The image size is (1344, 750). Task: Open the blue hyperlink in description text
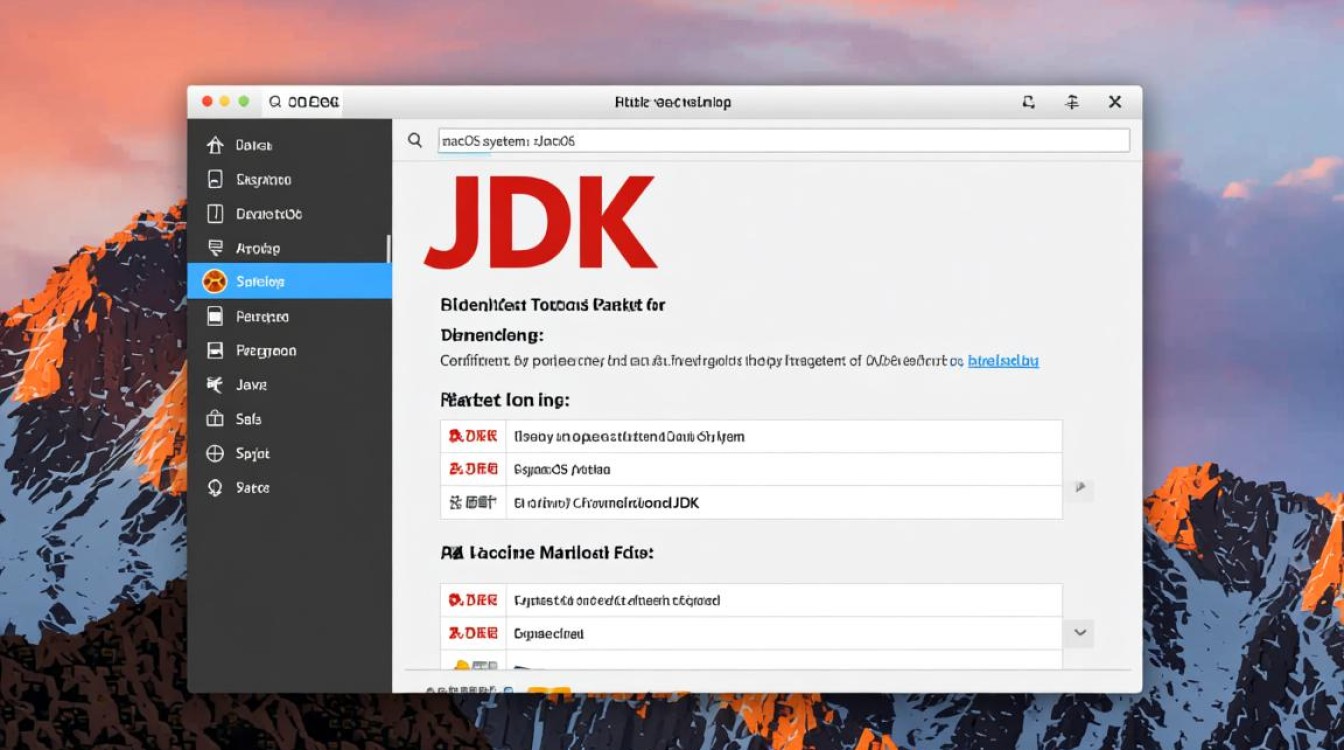pos(1003,361)
